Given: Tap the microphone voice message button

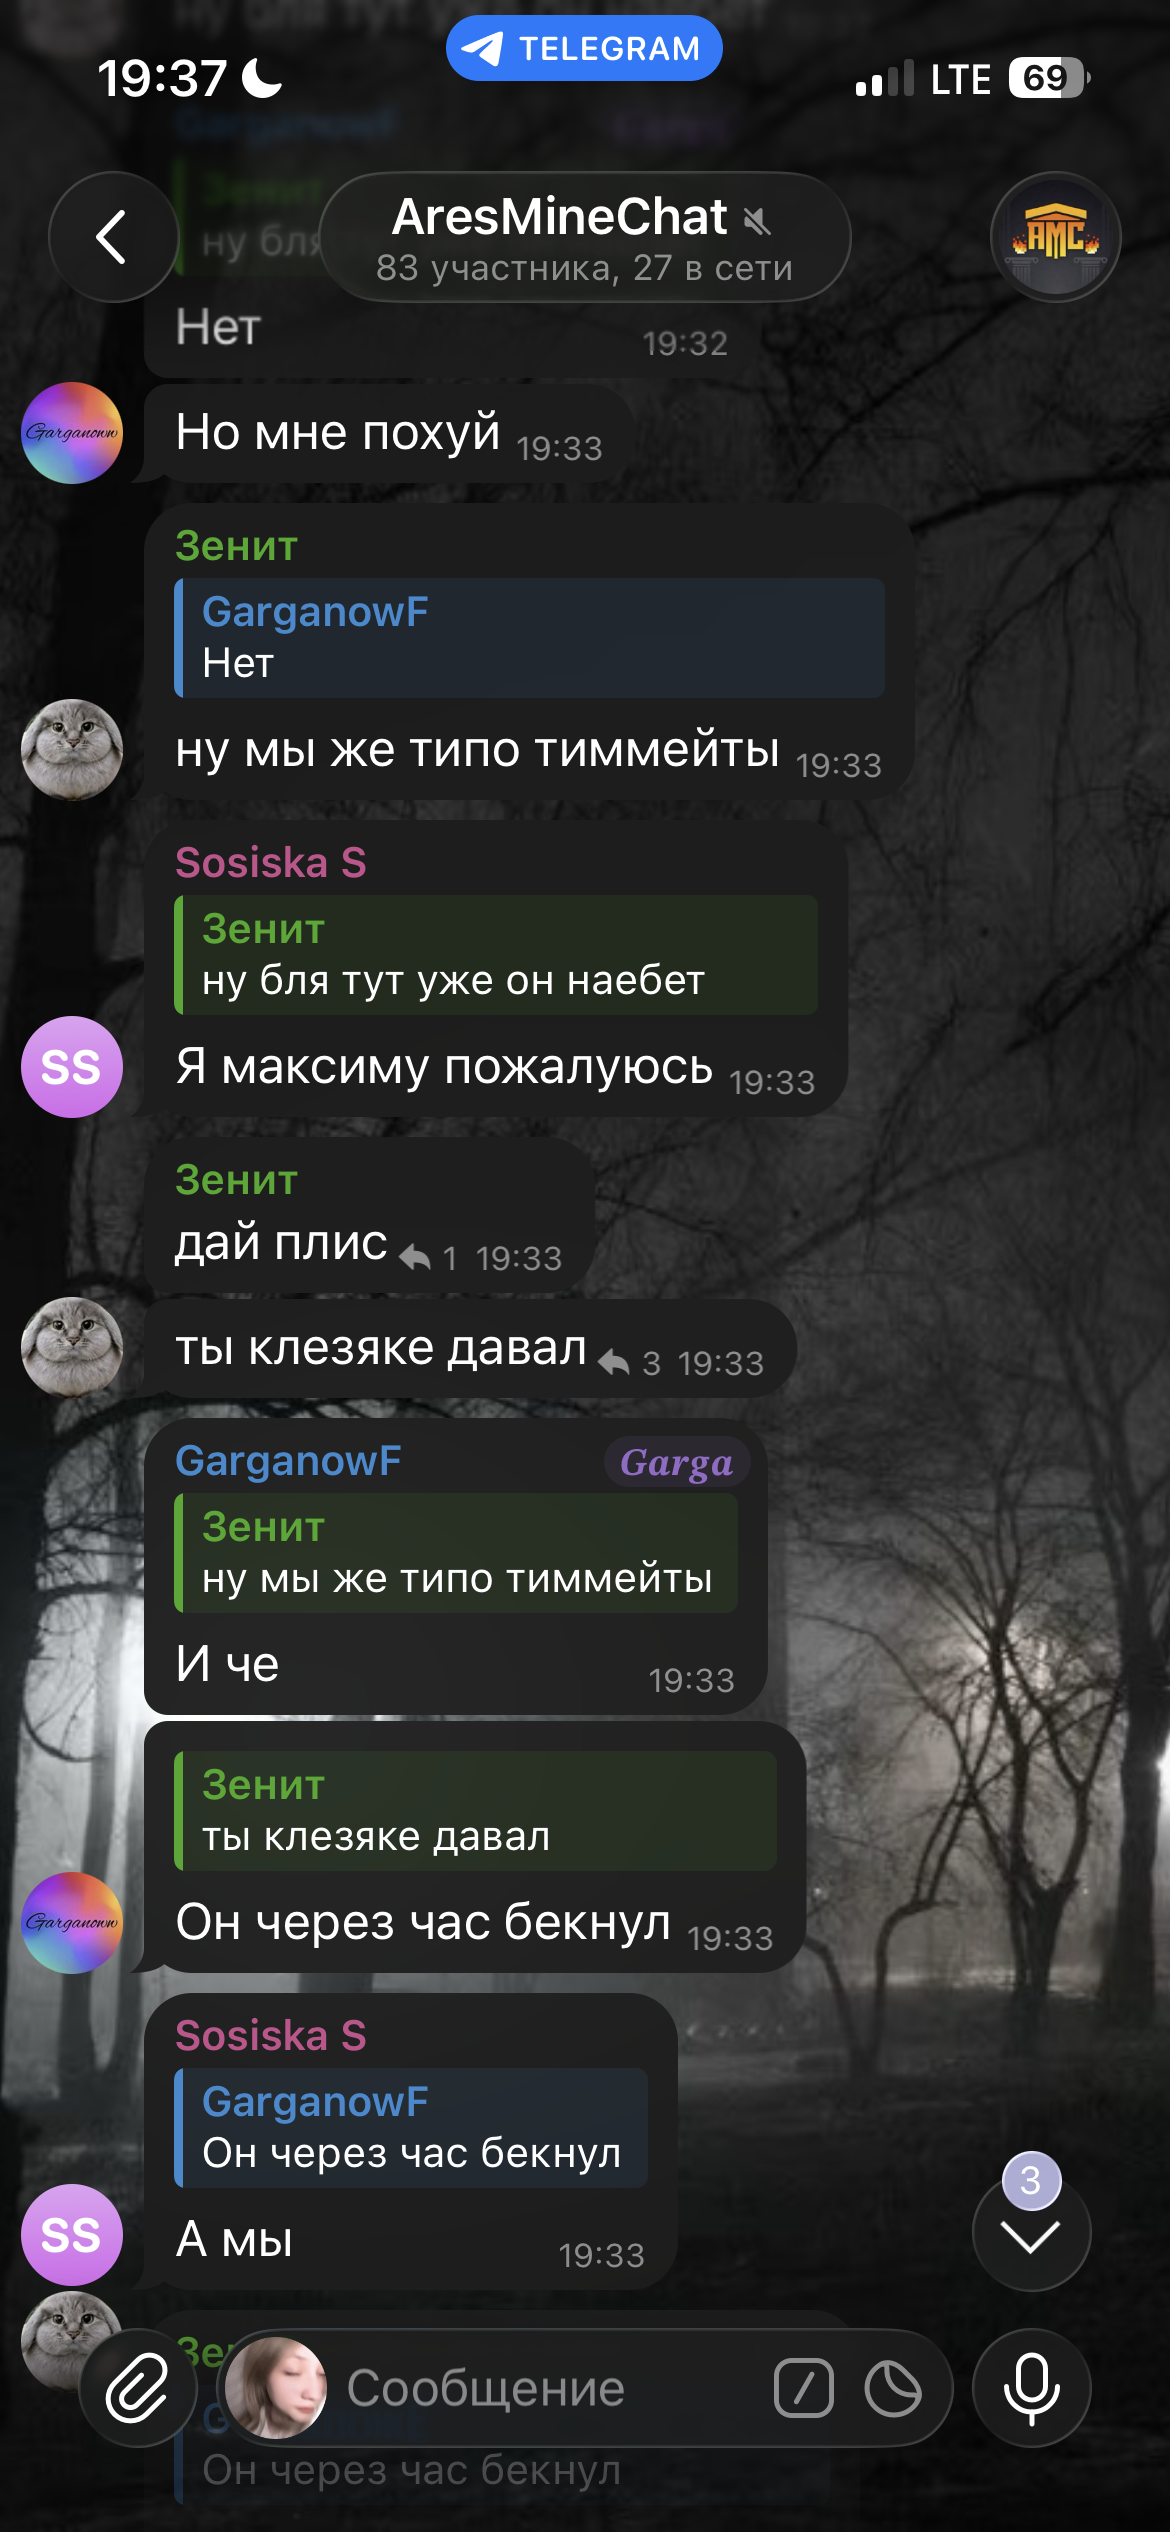Looking at the screenshot, I should (x=1031, y=2388).
